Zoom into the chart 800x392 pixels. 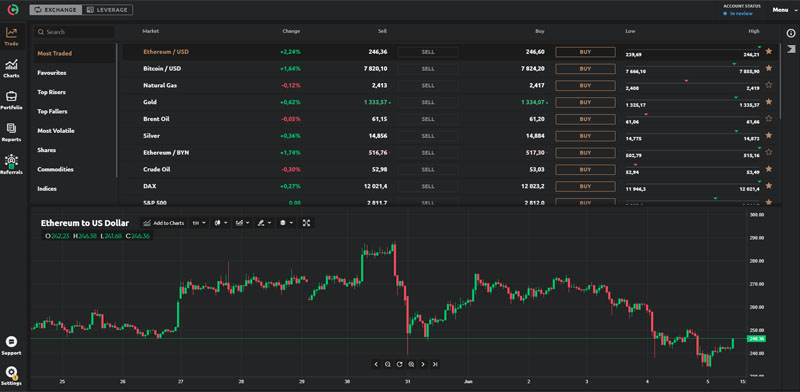(411, 364)
